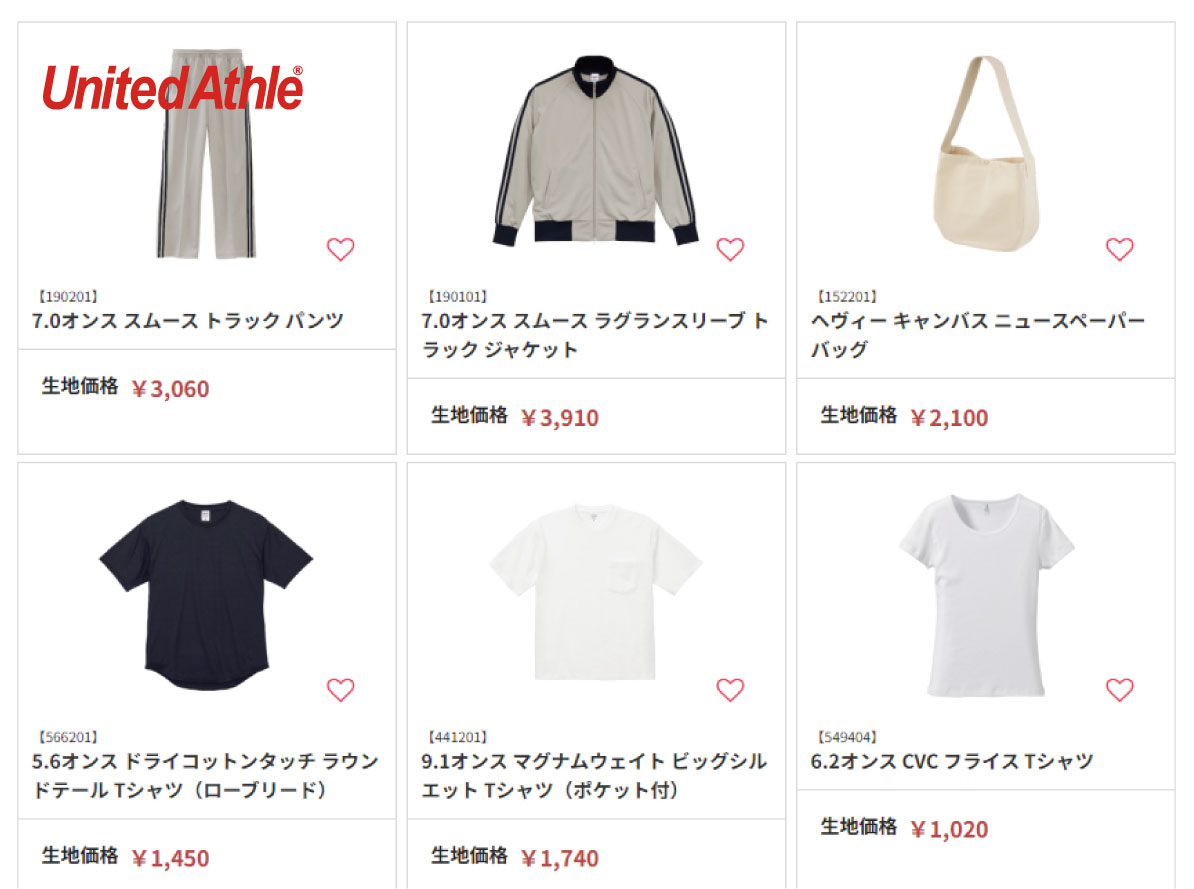This screenshot has width=1194, height=889.
Task: Add canvas newspaper bag to favorites
Action: [x=1119, y=249]
